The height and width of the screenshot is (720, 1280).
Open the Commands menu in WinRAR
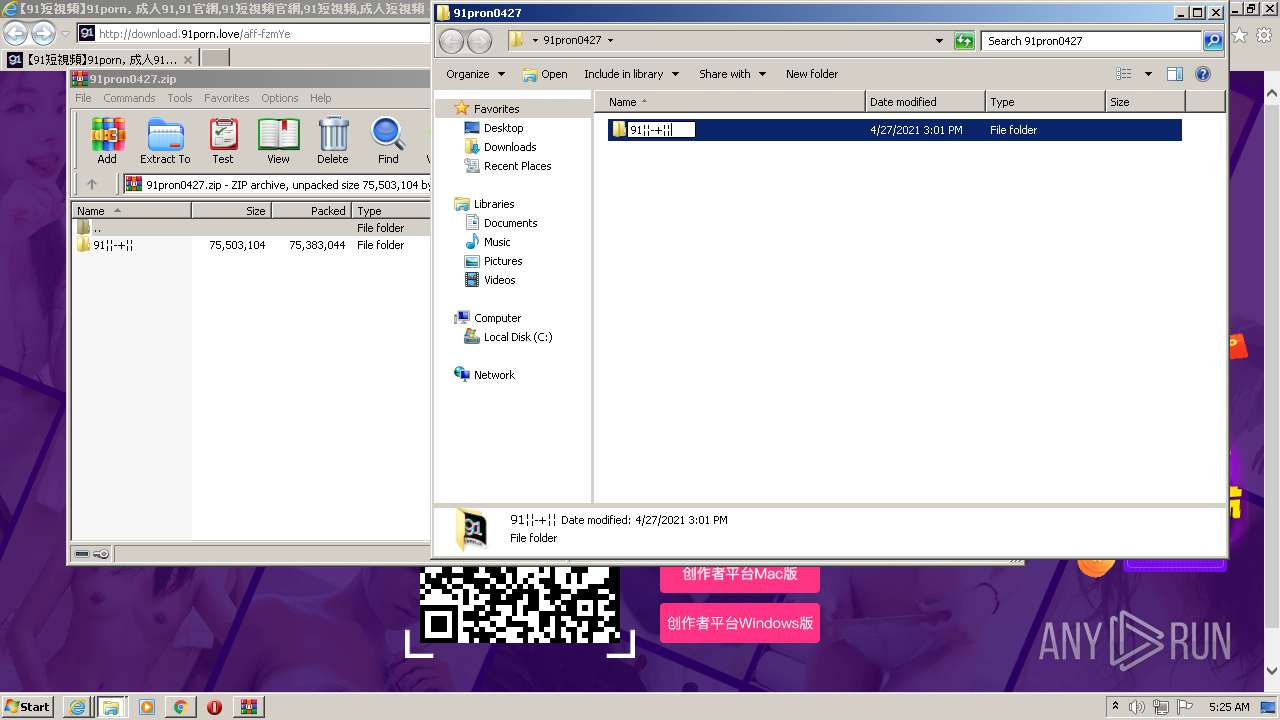tap(129, 98)
